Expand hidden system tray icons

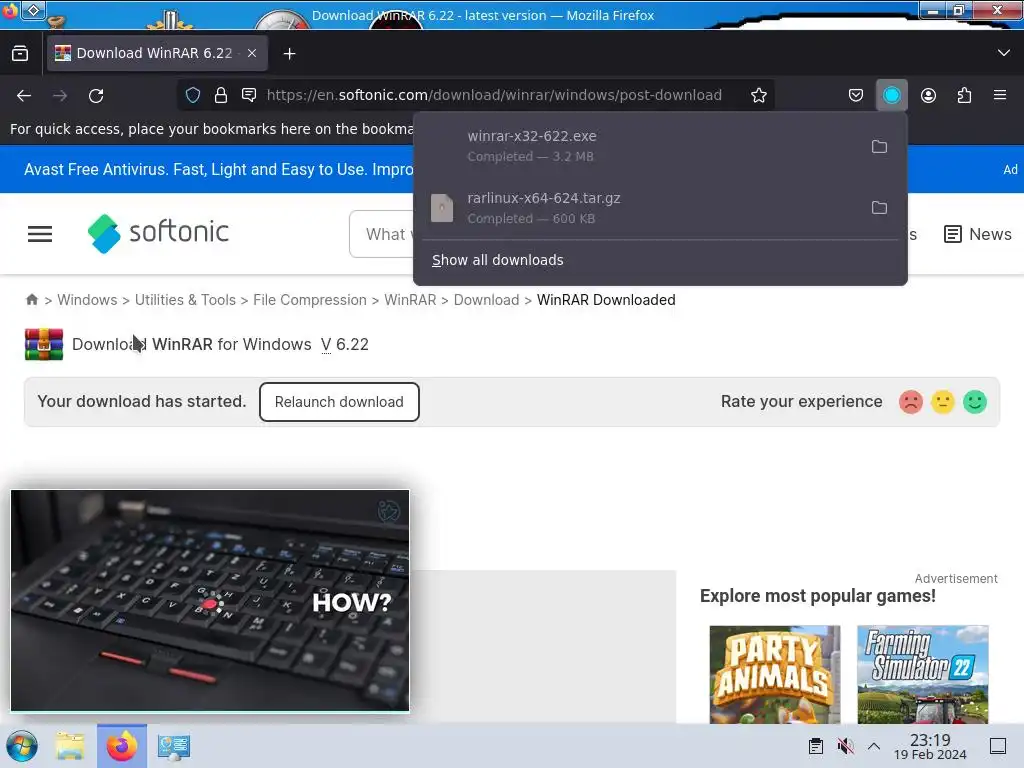pos(874,746)
